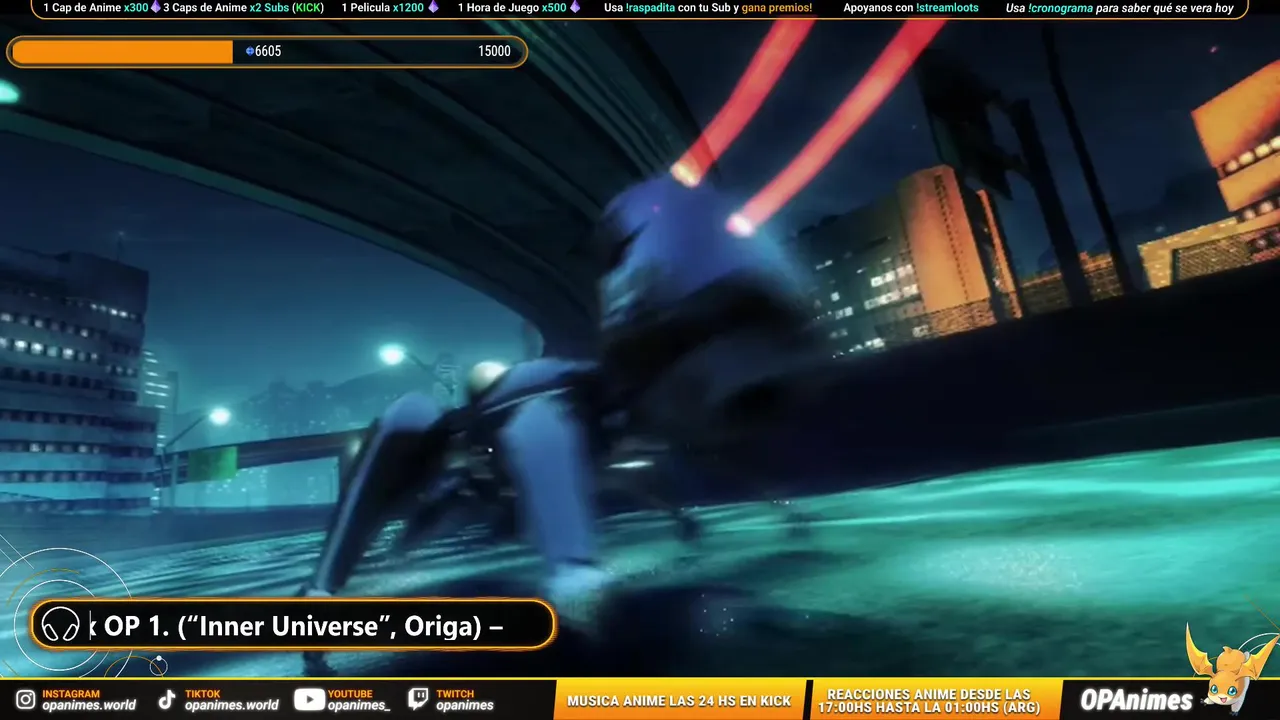
Task: Click "3 Caps de Anime x2 Subs (KICK)" text
Action: [x=244, y=8]
